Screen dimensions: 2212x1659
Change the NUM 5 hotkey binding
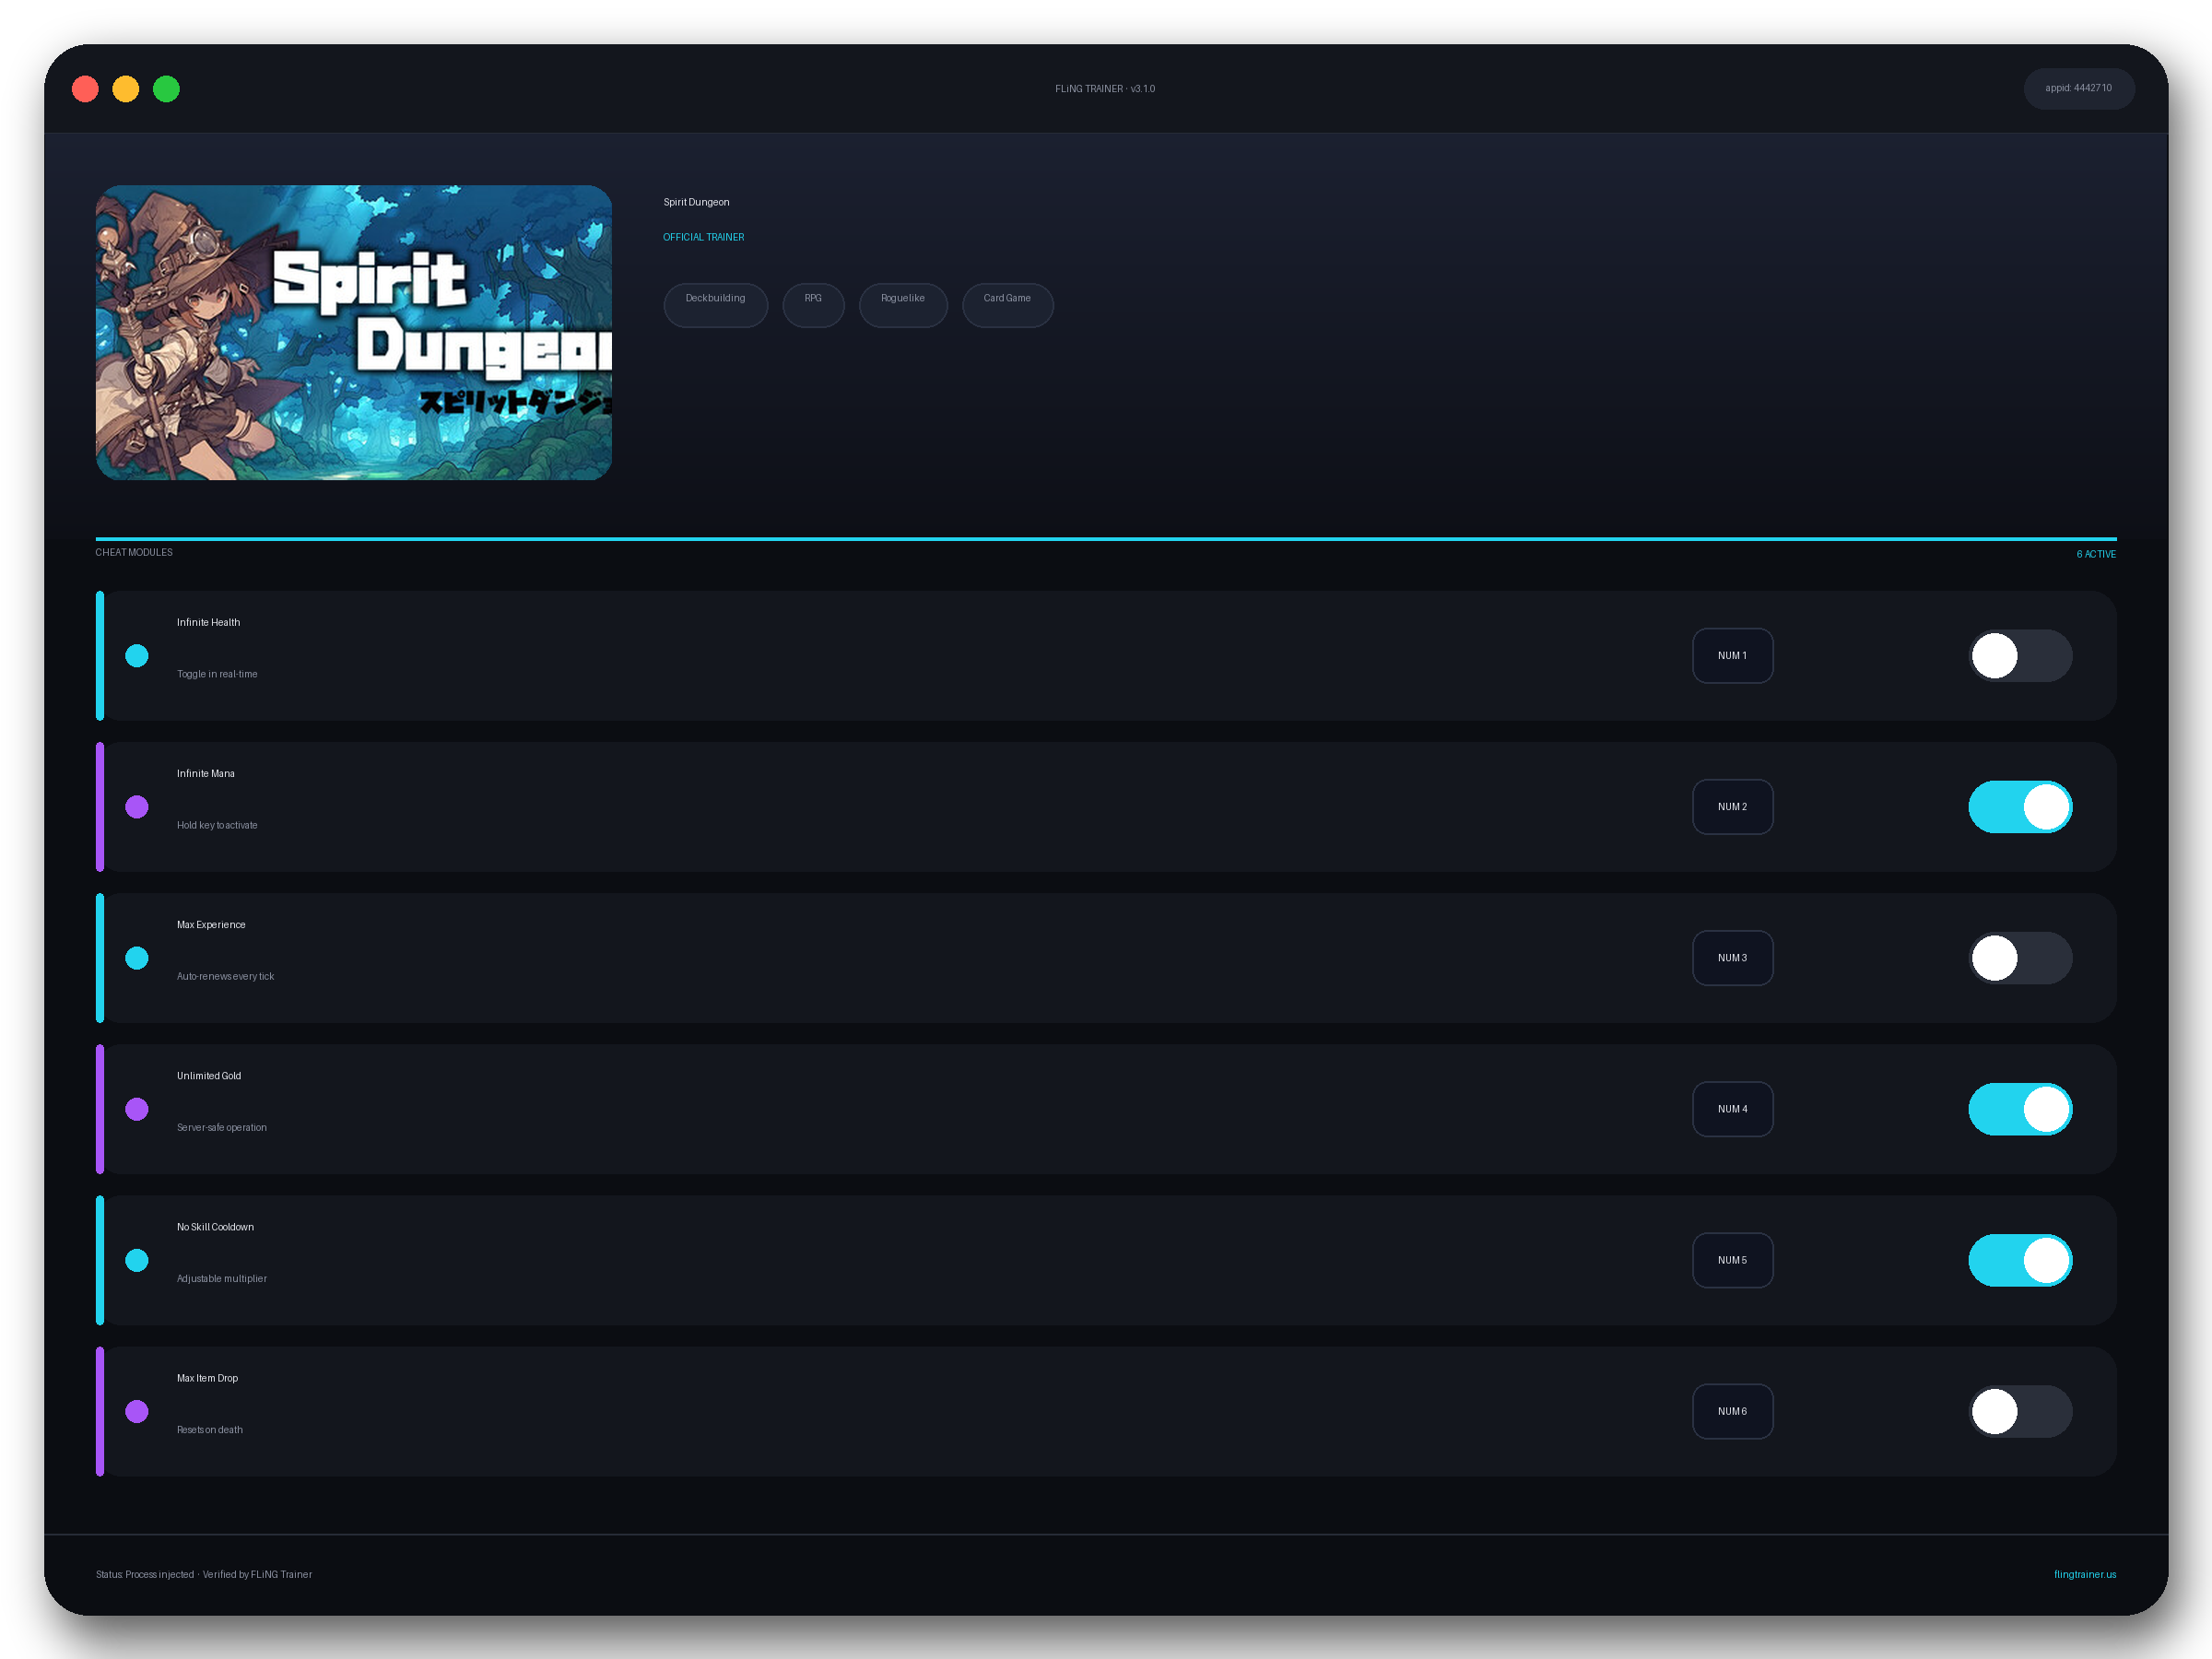(x=1732, y=1260)
